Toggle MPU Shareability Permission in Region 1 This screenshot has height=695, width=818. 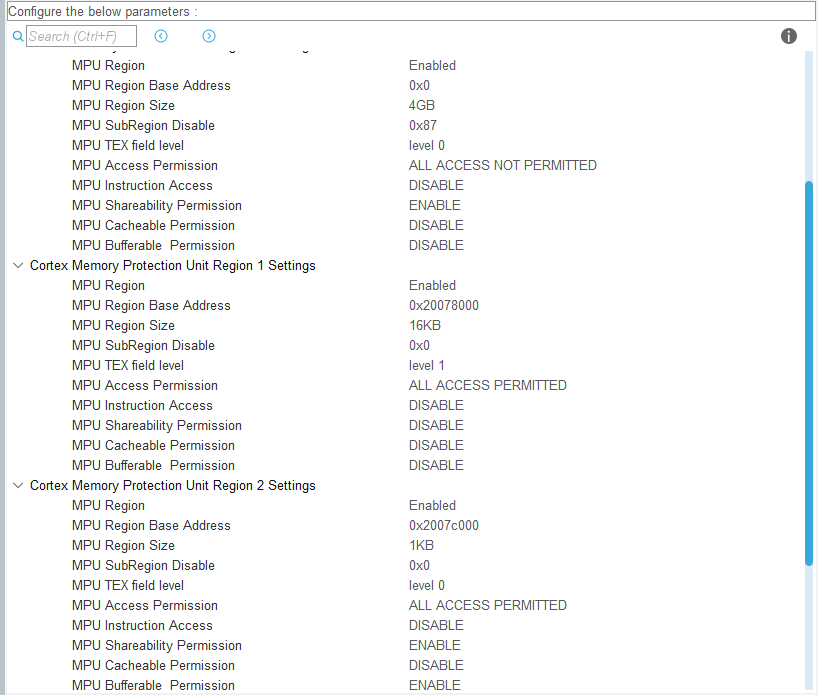436,425
